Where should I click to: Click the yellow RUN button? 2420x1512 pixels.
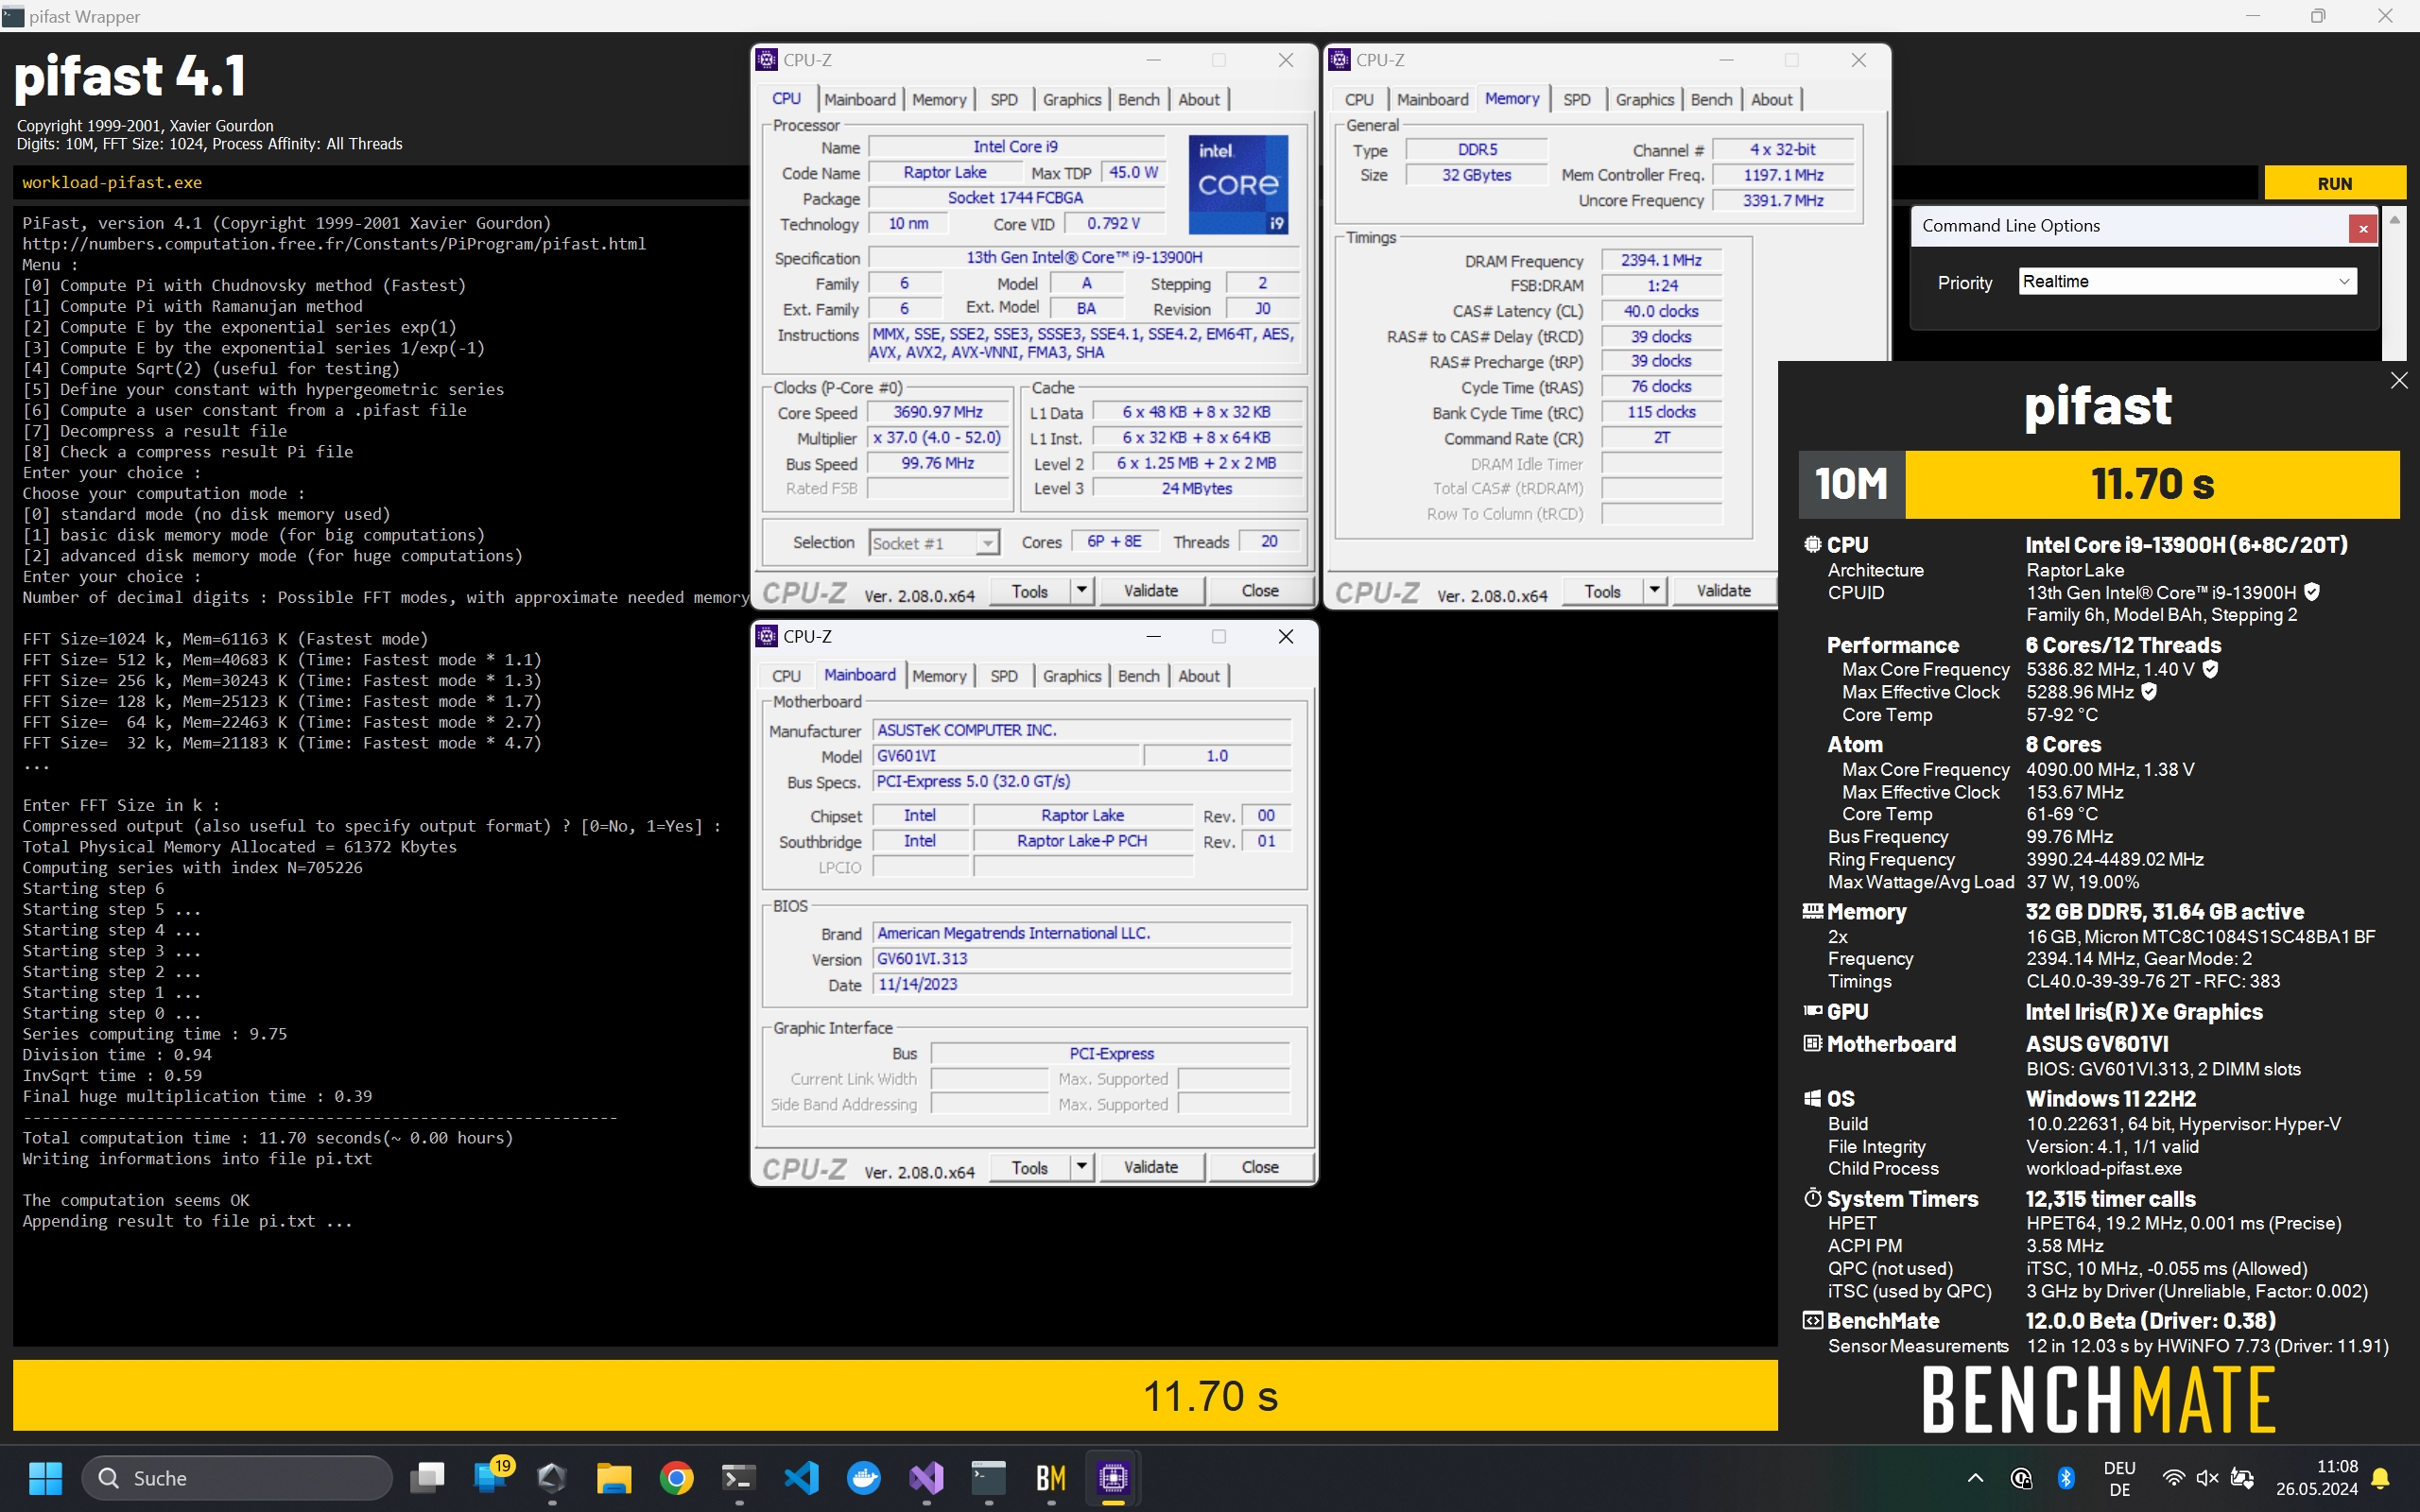tap(2334, 183)
